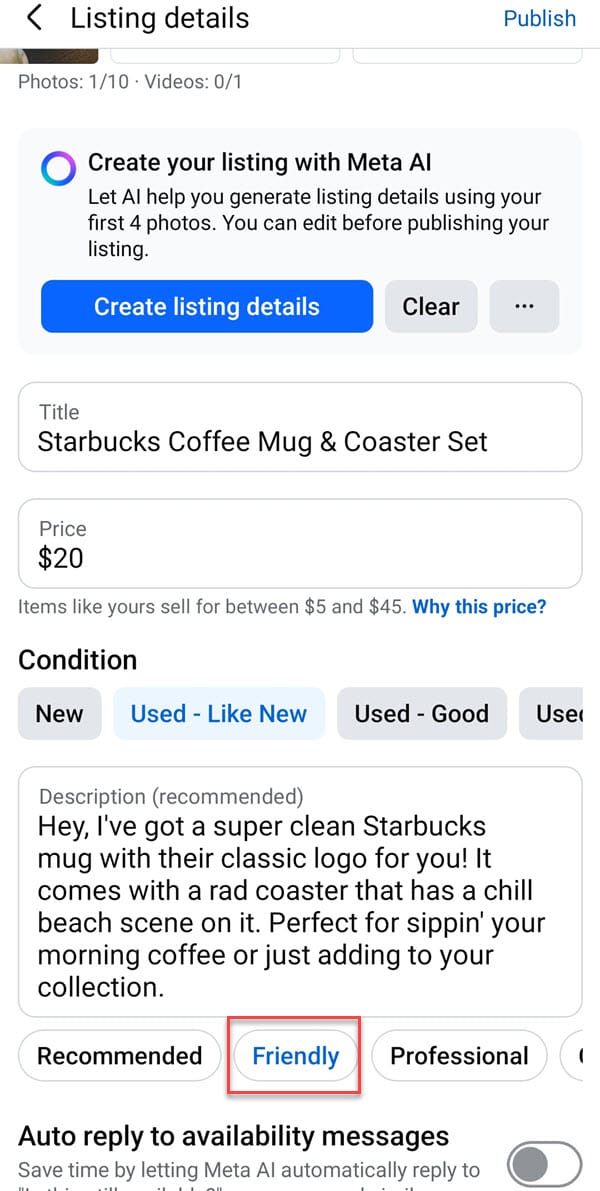Select the New condition option
600x1191 pixels.
pyautogui.click(x=60, y=714)
